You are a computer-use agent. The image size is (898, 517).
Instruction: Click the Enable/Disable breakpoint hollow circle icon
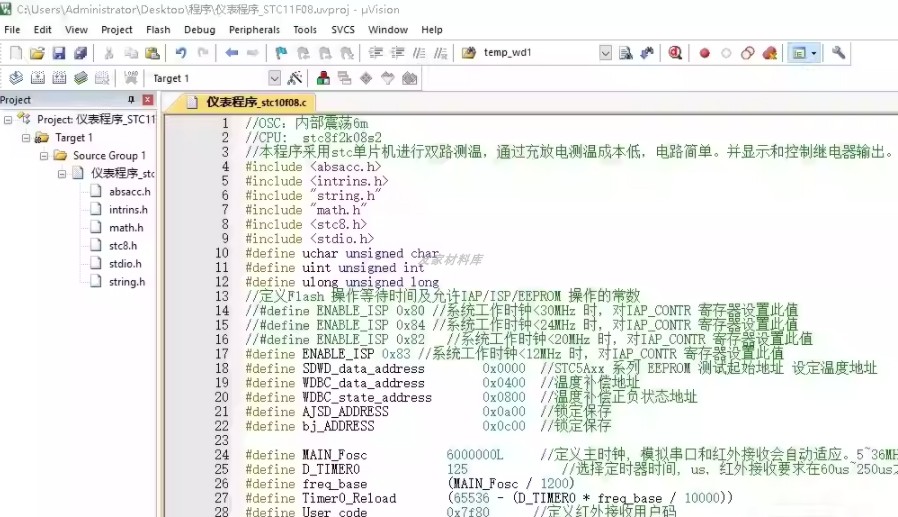point(726,53)
